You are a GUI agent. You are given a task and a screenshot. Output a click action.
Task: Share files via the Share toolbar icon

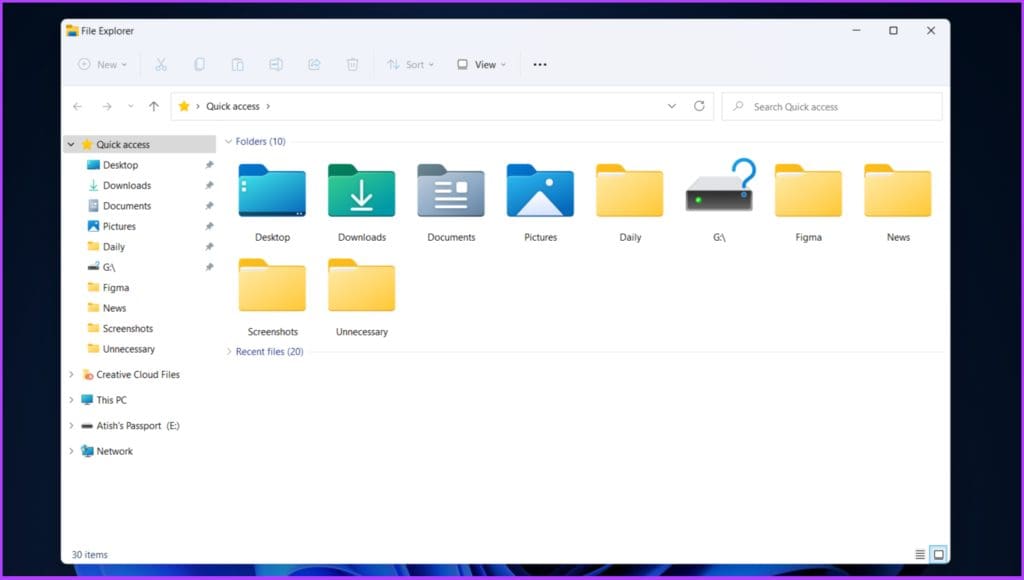314,64
